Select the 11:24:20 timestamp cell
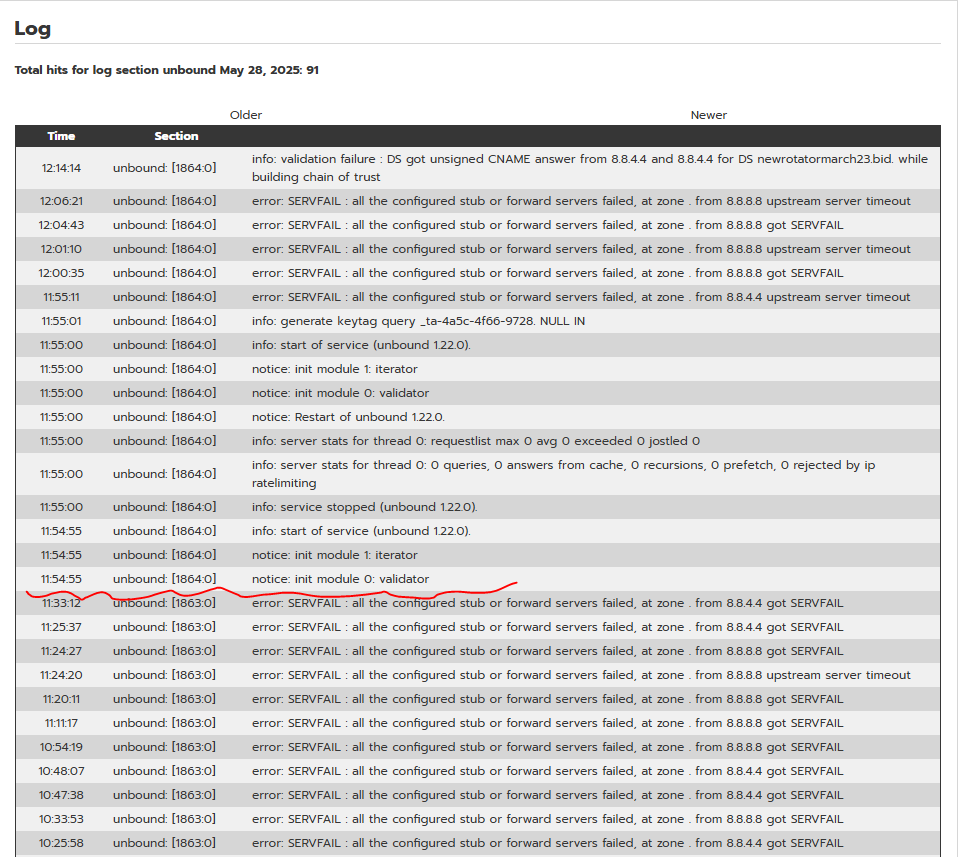This screenshot has height=857, width=973. pos(61,675)
